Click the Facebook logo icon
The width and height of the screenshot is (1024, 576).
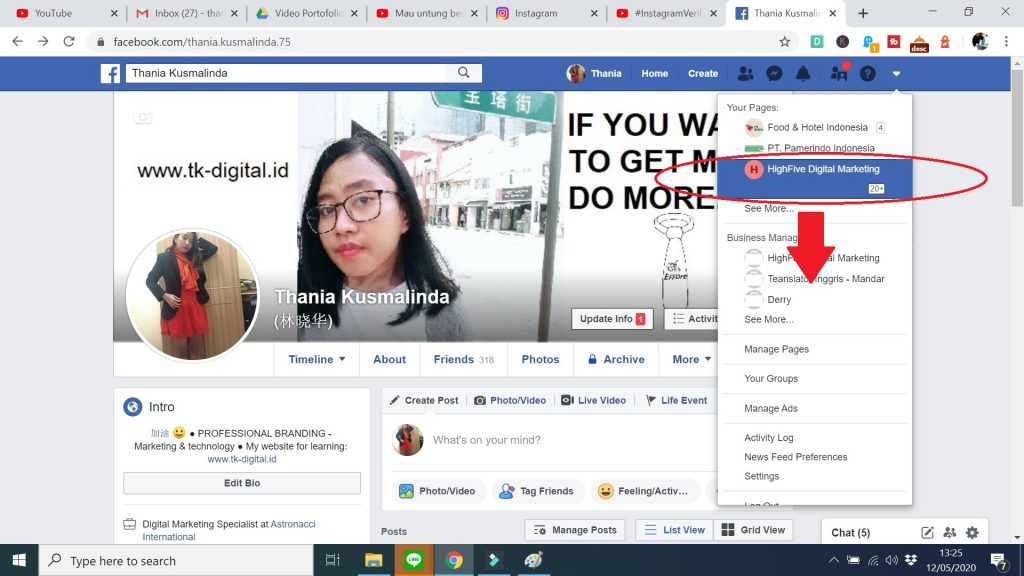coord(111,73)
